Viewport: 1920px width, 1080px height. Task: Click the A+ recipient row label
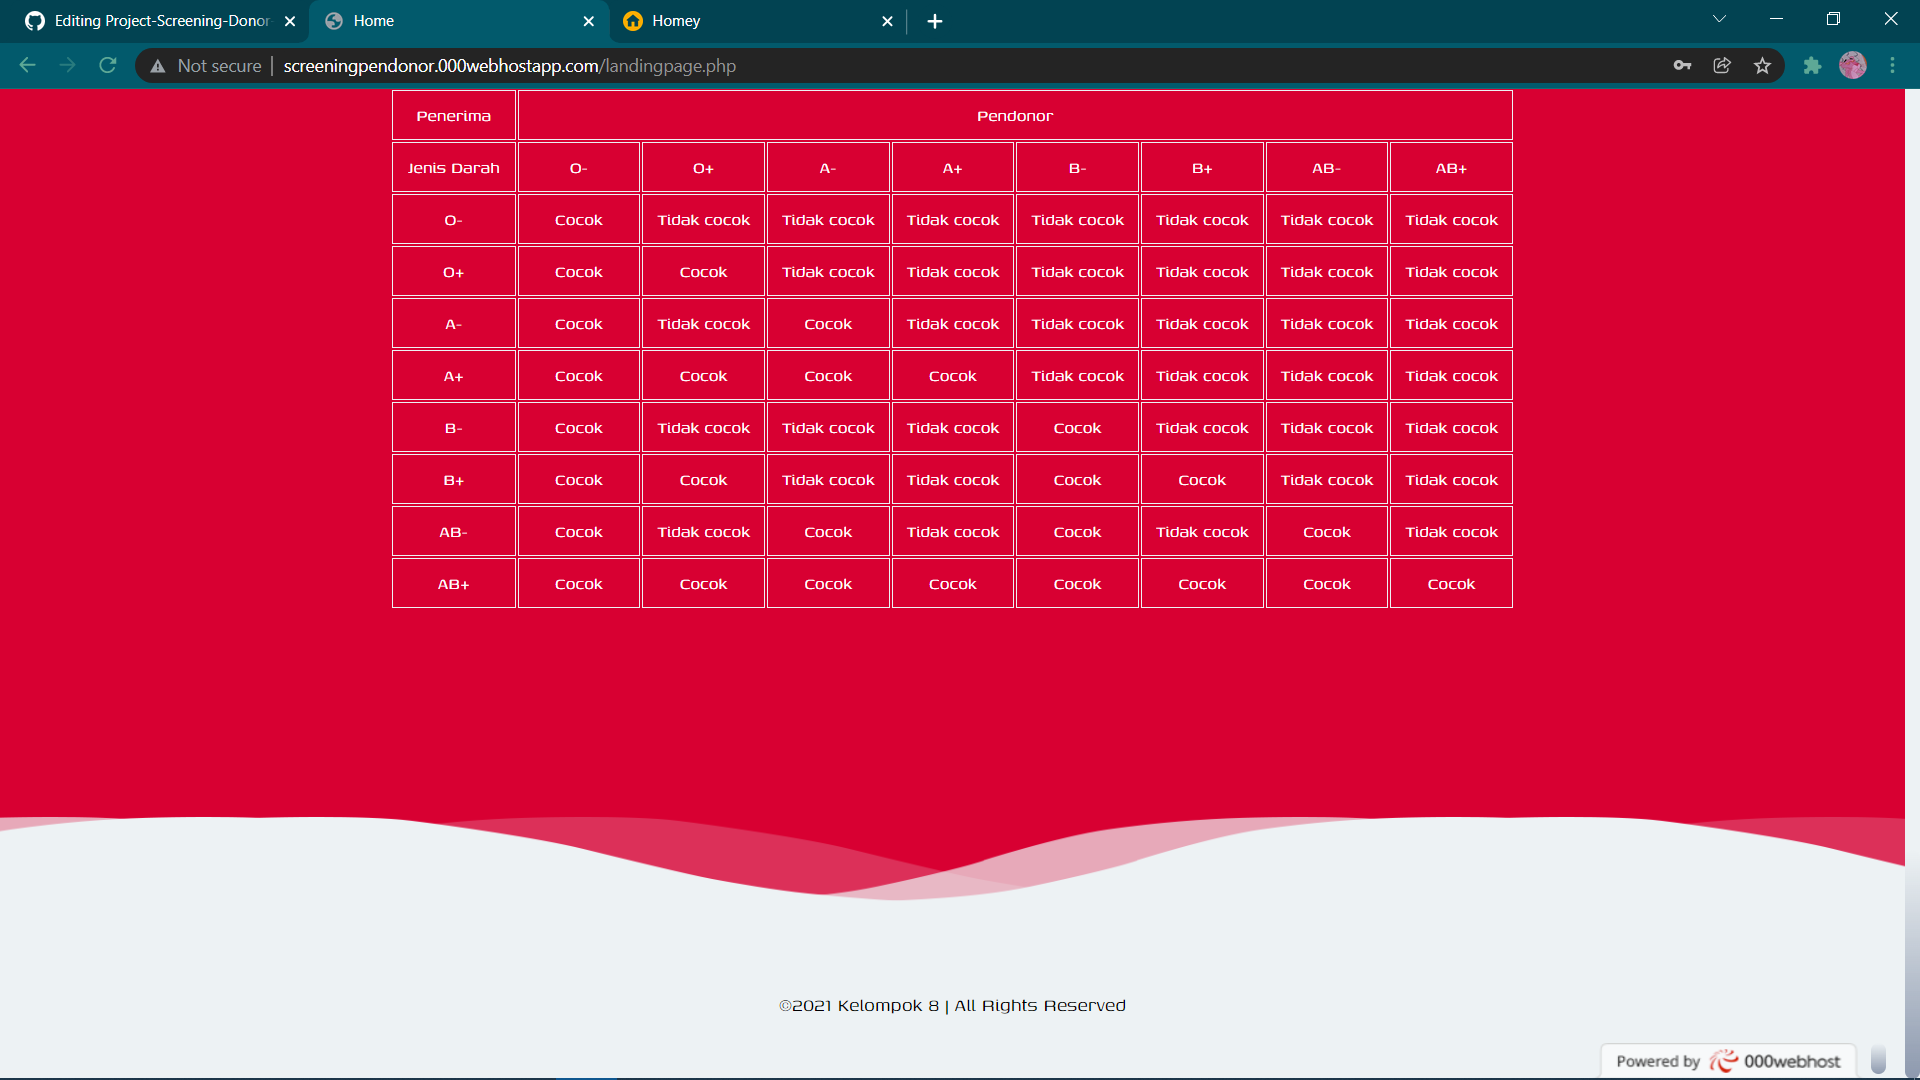[454, 376]
